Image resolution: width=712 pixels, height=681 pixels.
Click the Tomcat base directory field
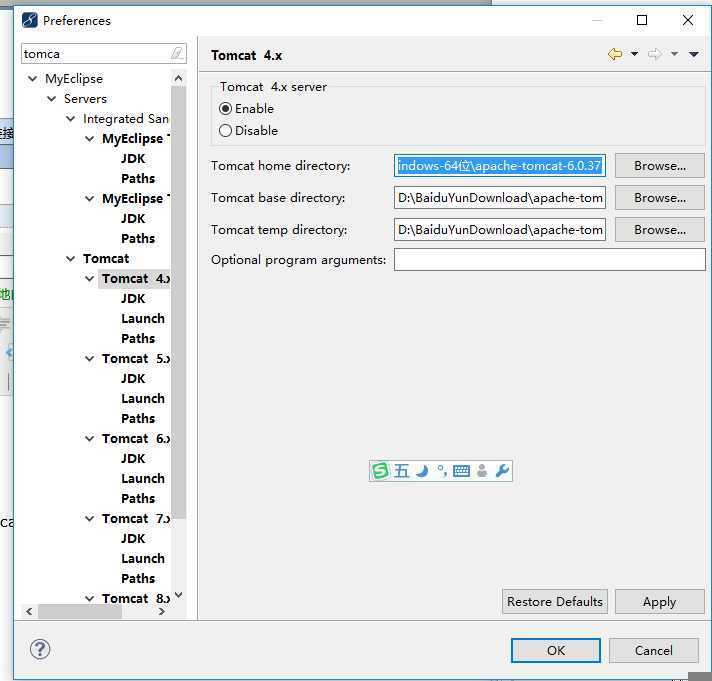[499, 198]
